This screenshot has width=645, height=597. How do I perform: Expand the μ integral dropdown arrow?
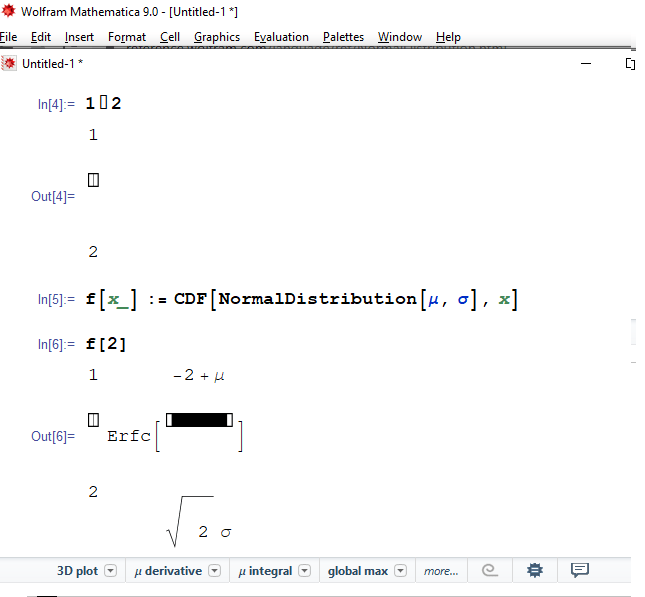coord(304,571)
